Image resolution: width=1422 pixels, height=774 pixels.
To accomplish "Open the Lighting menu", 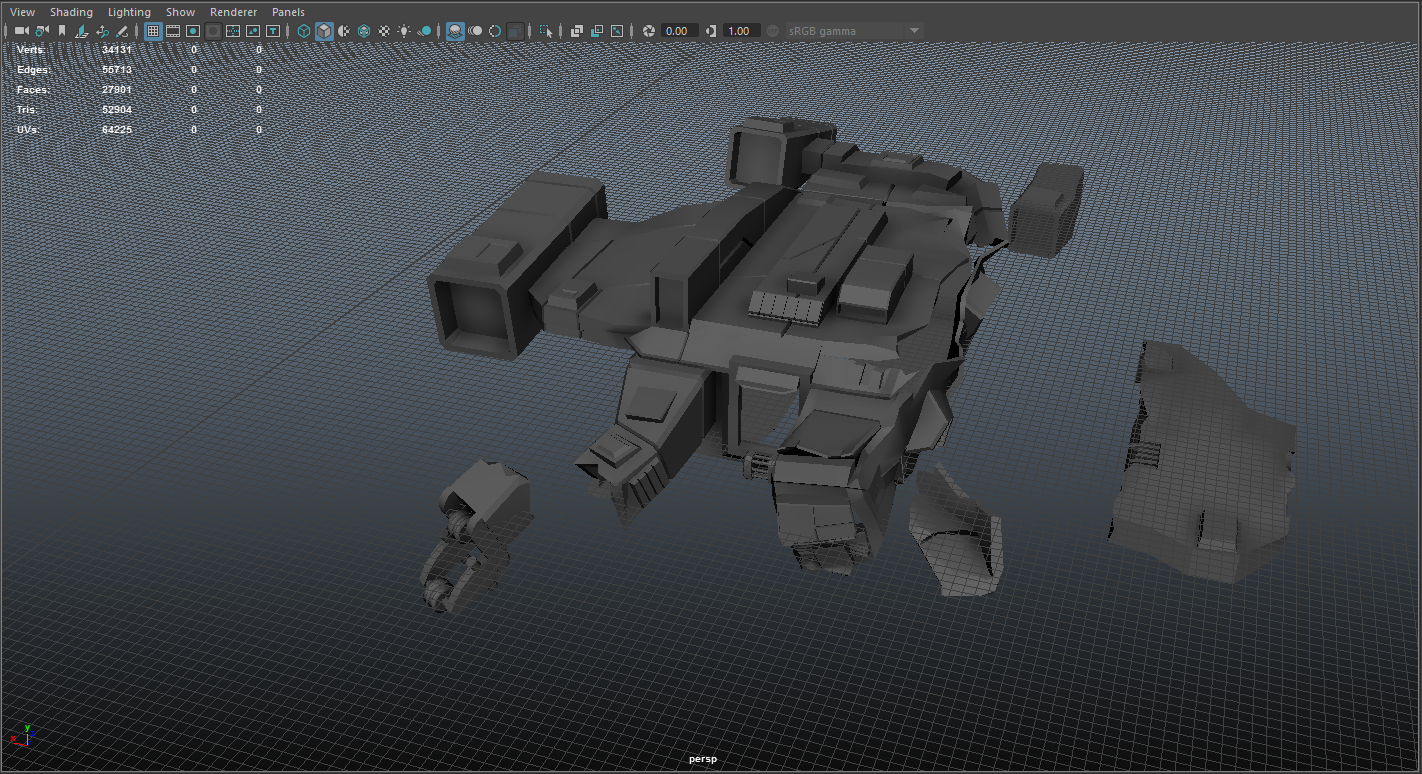I will pyautogui.click(x=129, y=12).
